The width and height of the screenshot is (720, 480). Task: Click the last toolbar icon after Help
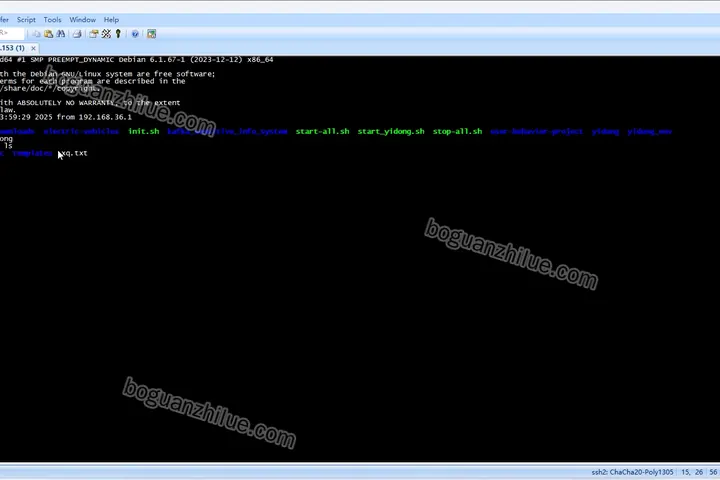click(152, 34)
